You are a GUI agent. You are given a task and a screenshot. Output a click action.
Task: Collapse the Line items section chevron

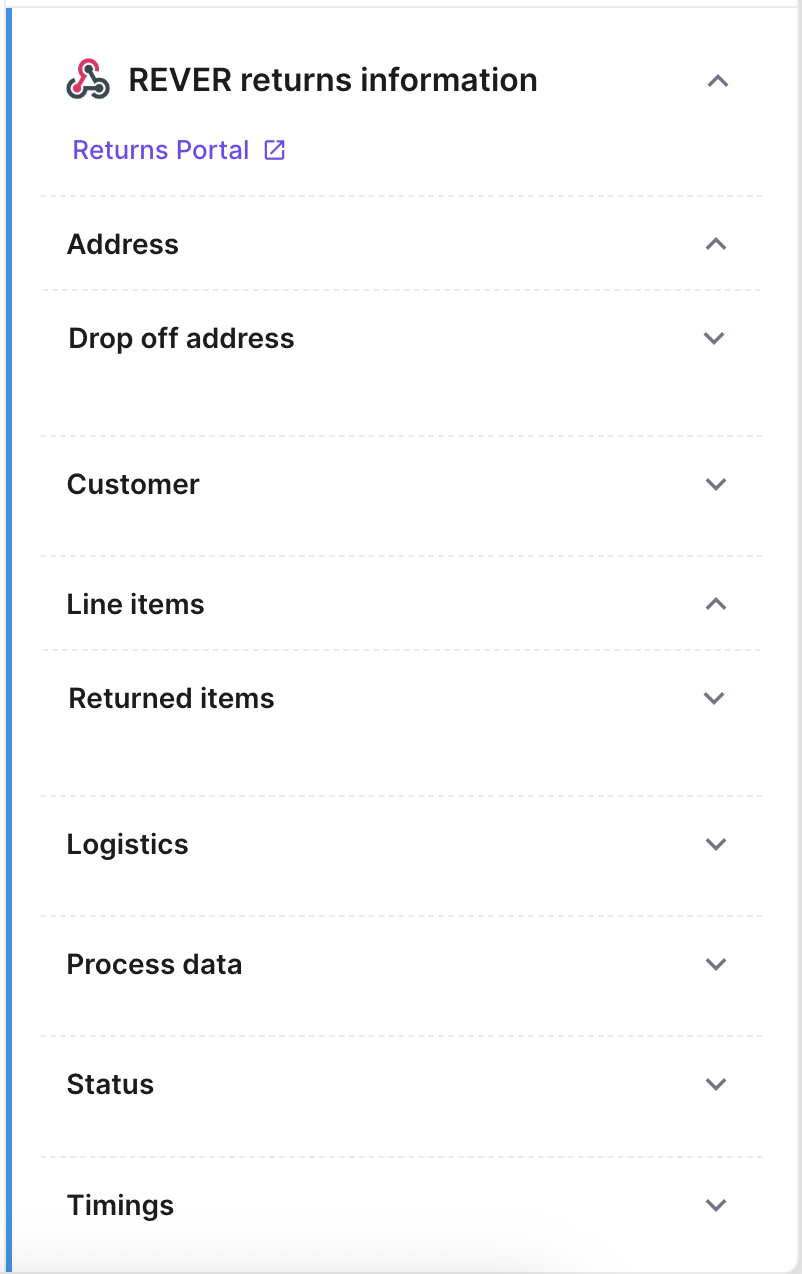coord(715,604)
